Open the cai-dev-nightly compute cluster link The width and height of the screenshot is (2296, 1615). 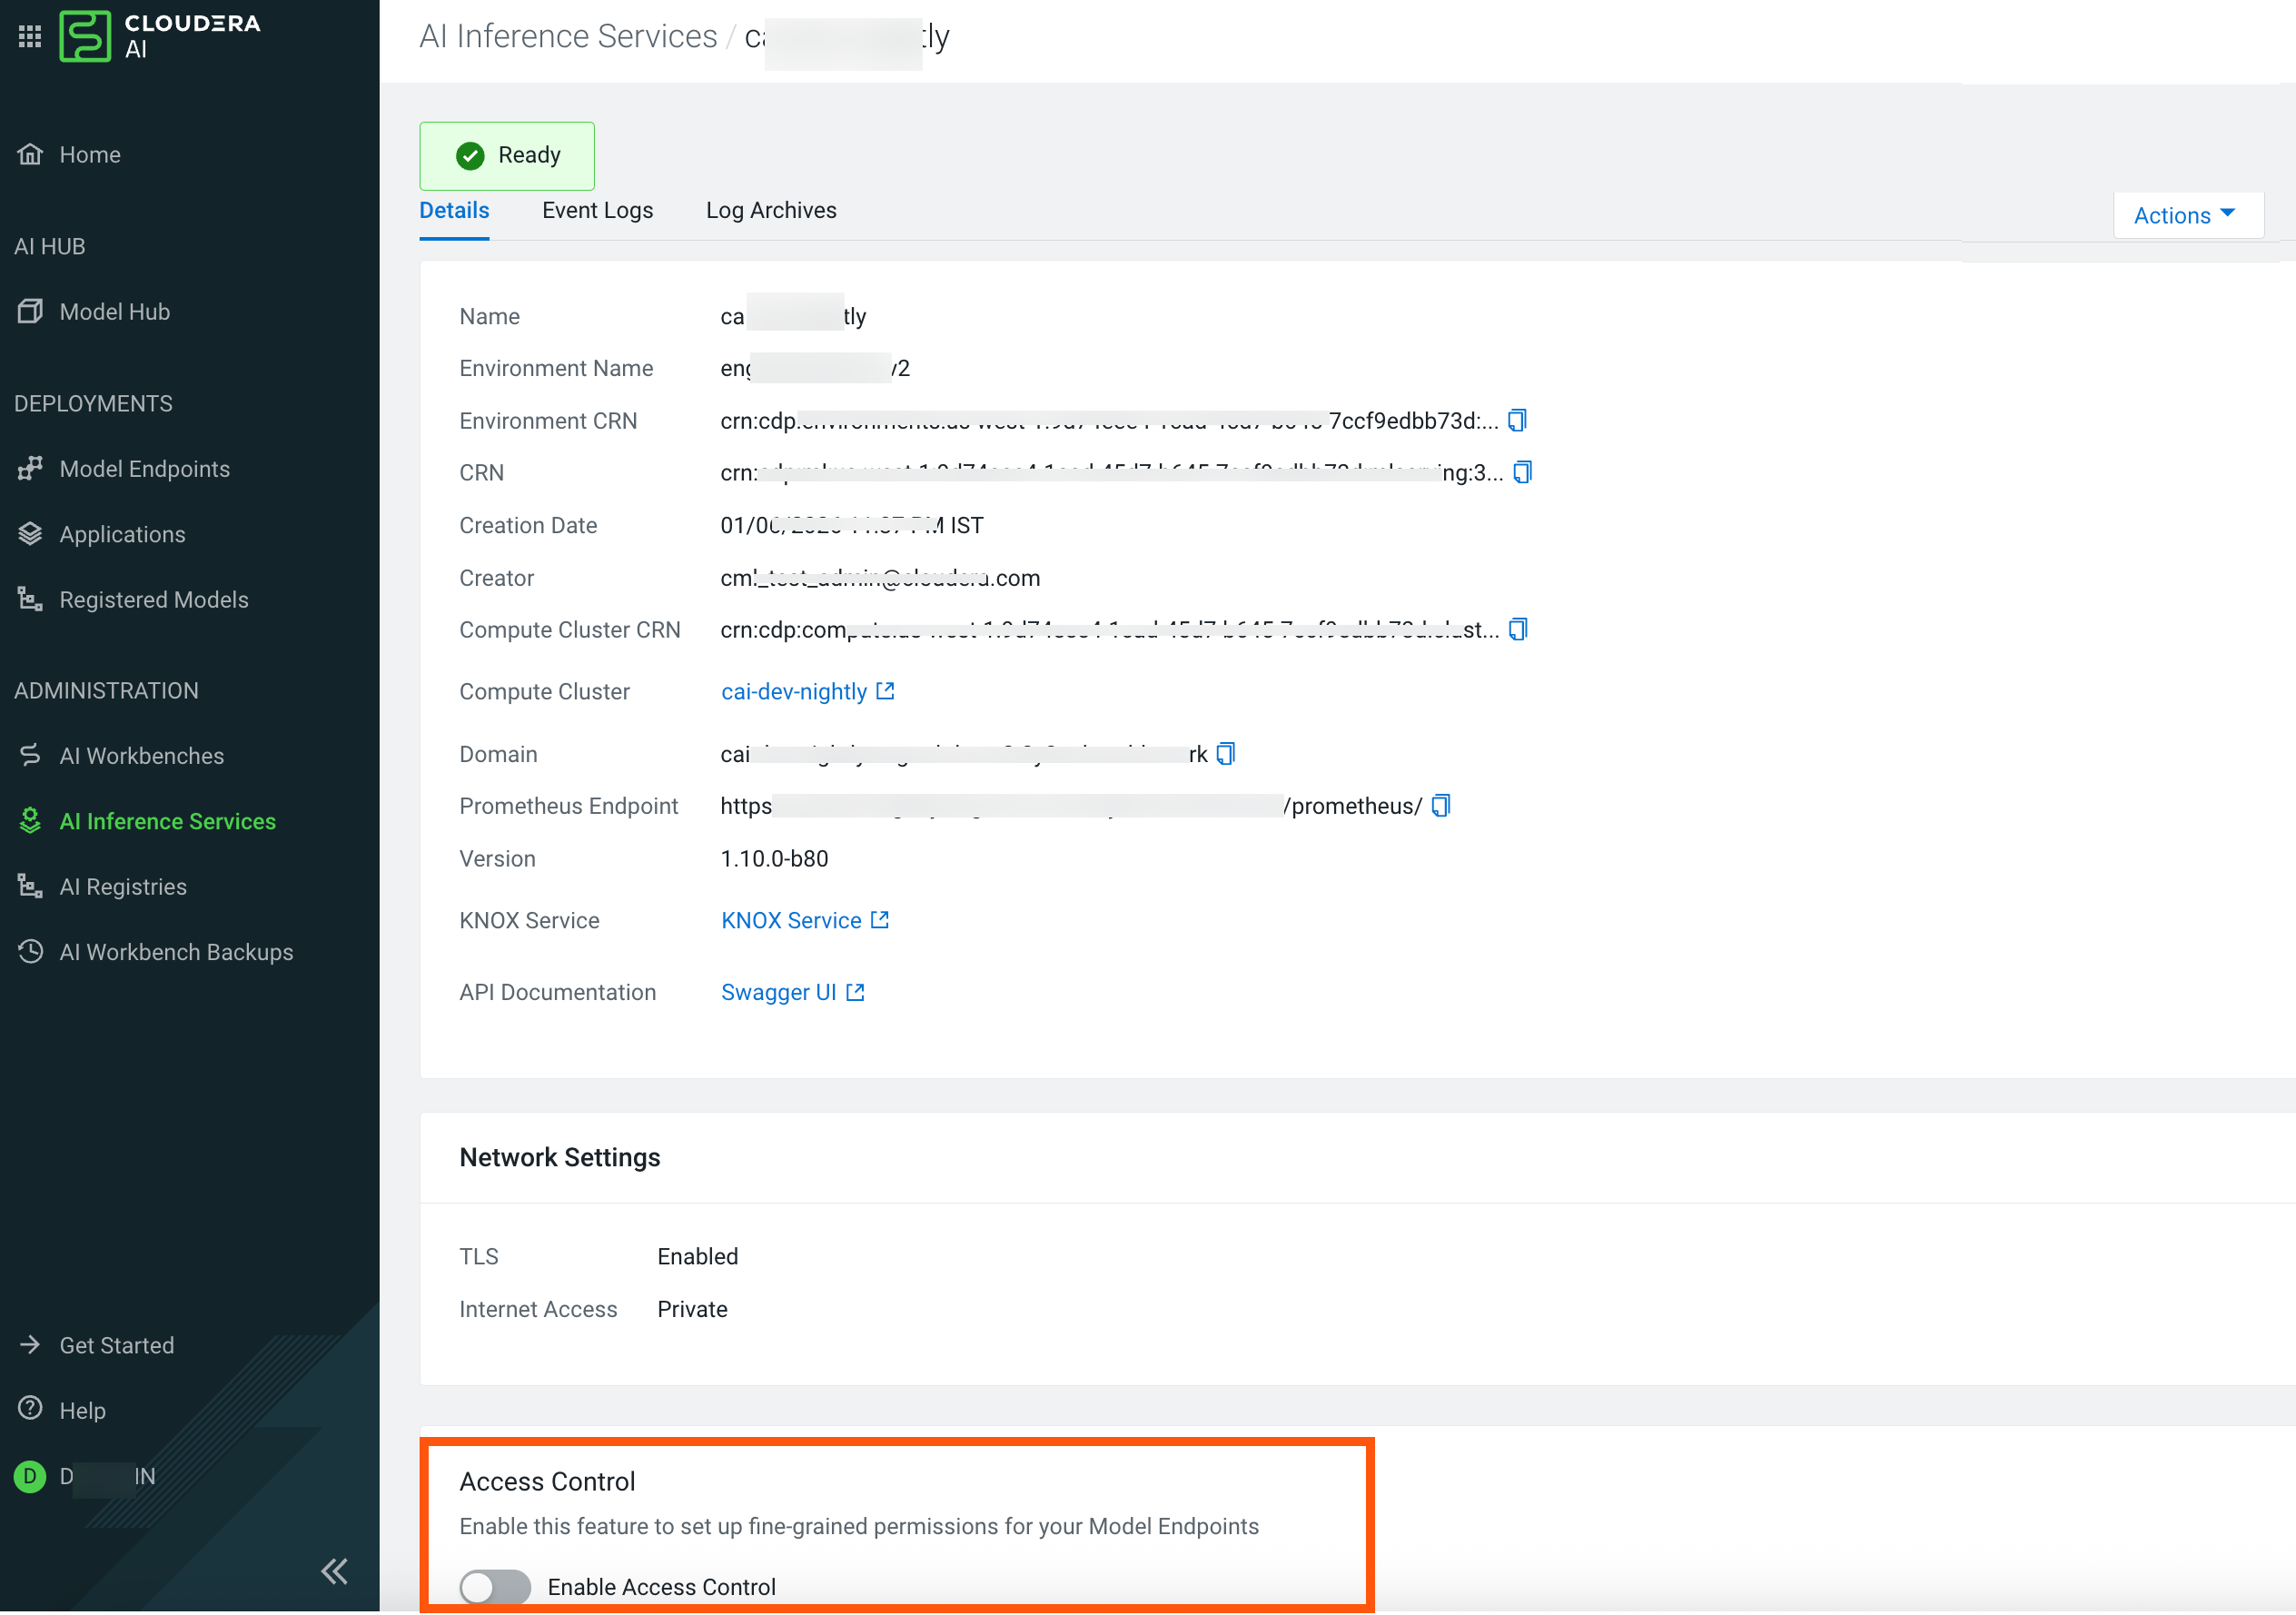[795, 692]
